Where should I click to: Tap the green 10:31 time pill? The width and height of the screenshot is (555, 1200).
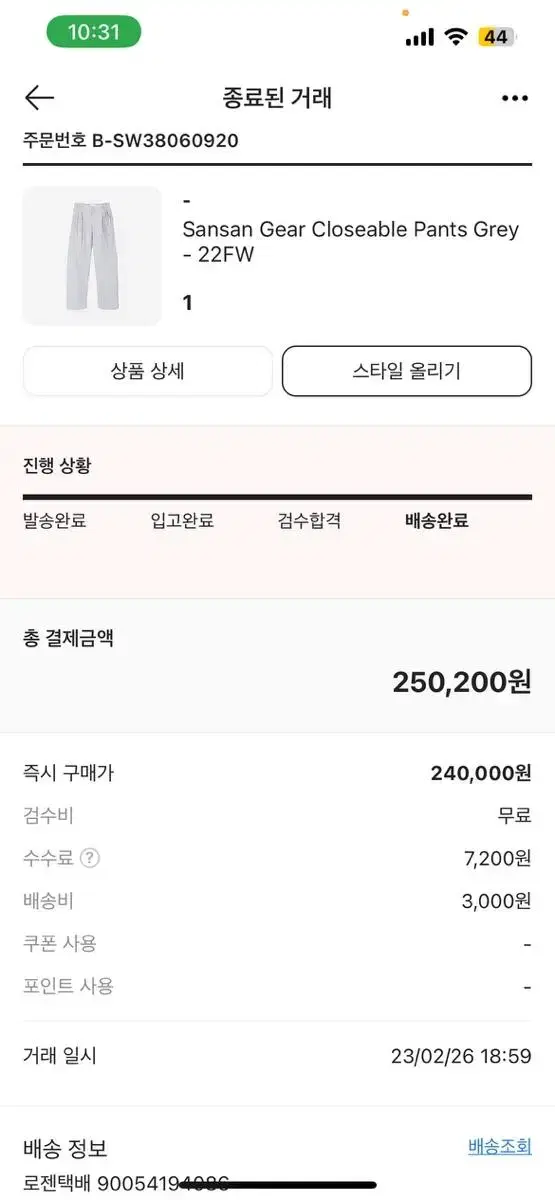click(94, 32)
